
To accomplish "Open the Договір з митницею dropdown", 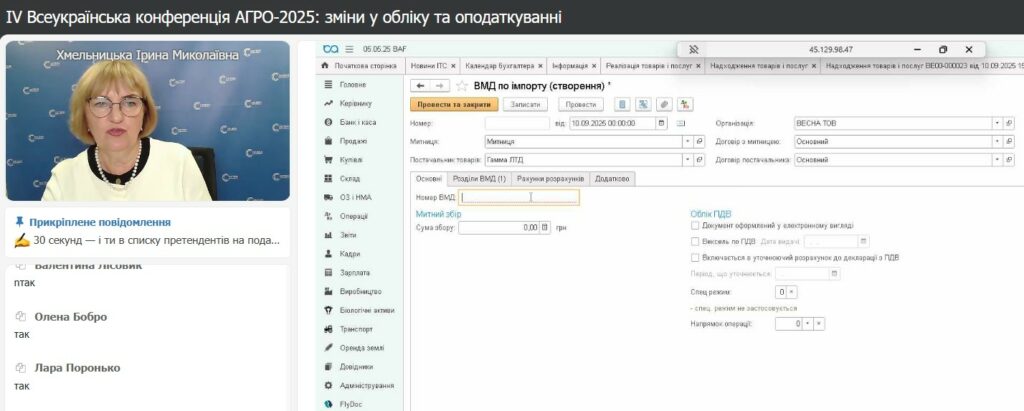I will 996,141.
